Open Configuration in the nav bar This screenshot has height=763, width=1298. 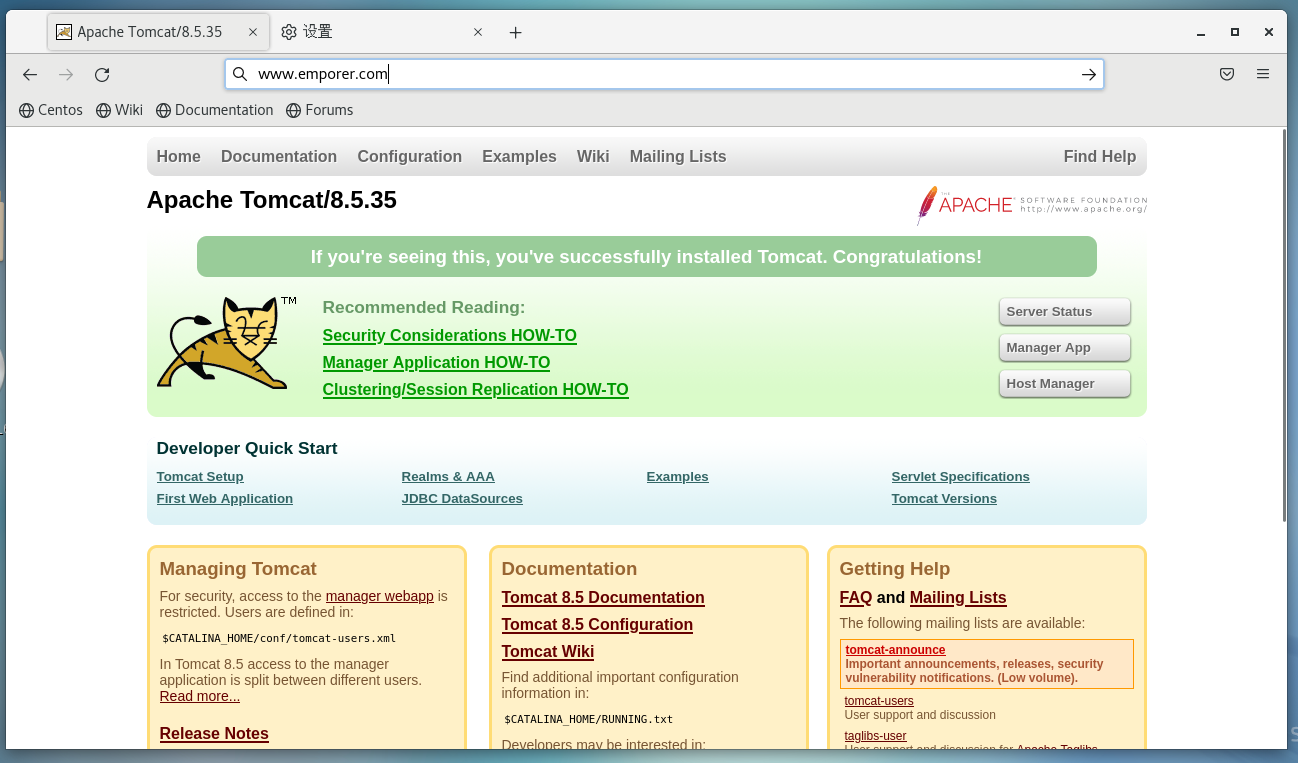coord(409,156)
